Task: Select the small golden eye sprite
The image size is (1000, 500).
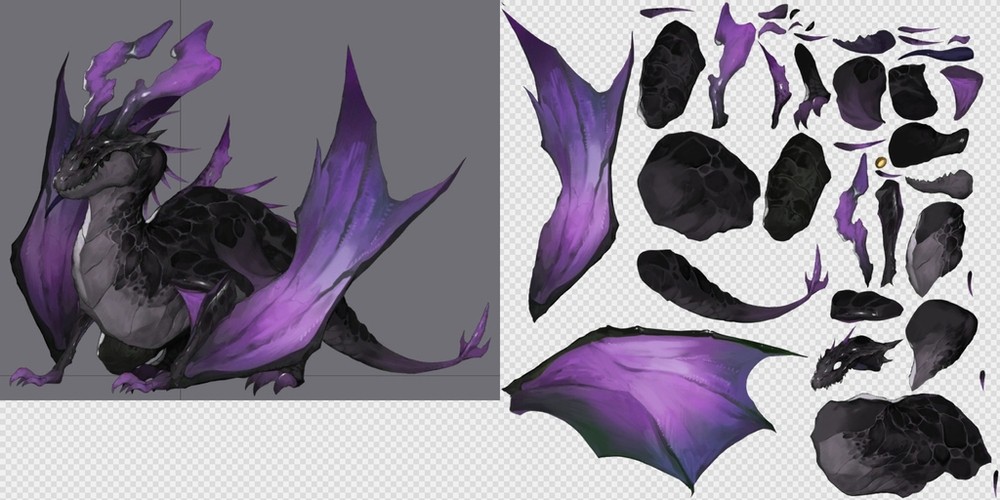Action: [x=880, y=161]
